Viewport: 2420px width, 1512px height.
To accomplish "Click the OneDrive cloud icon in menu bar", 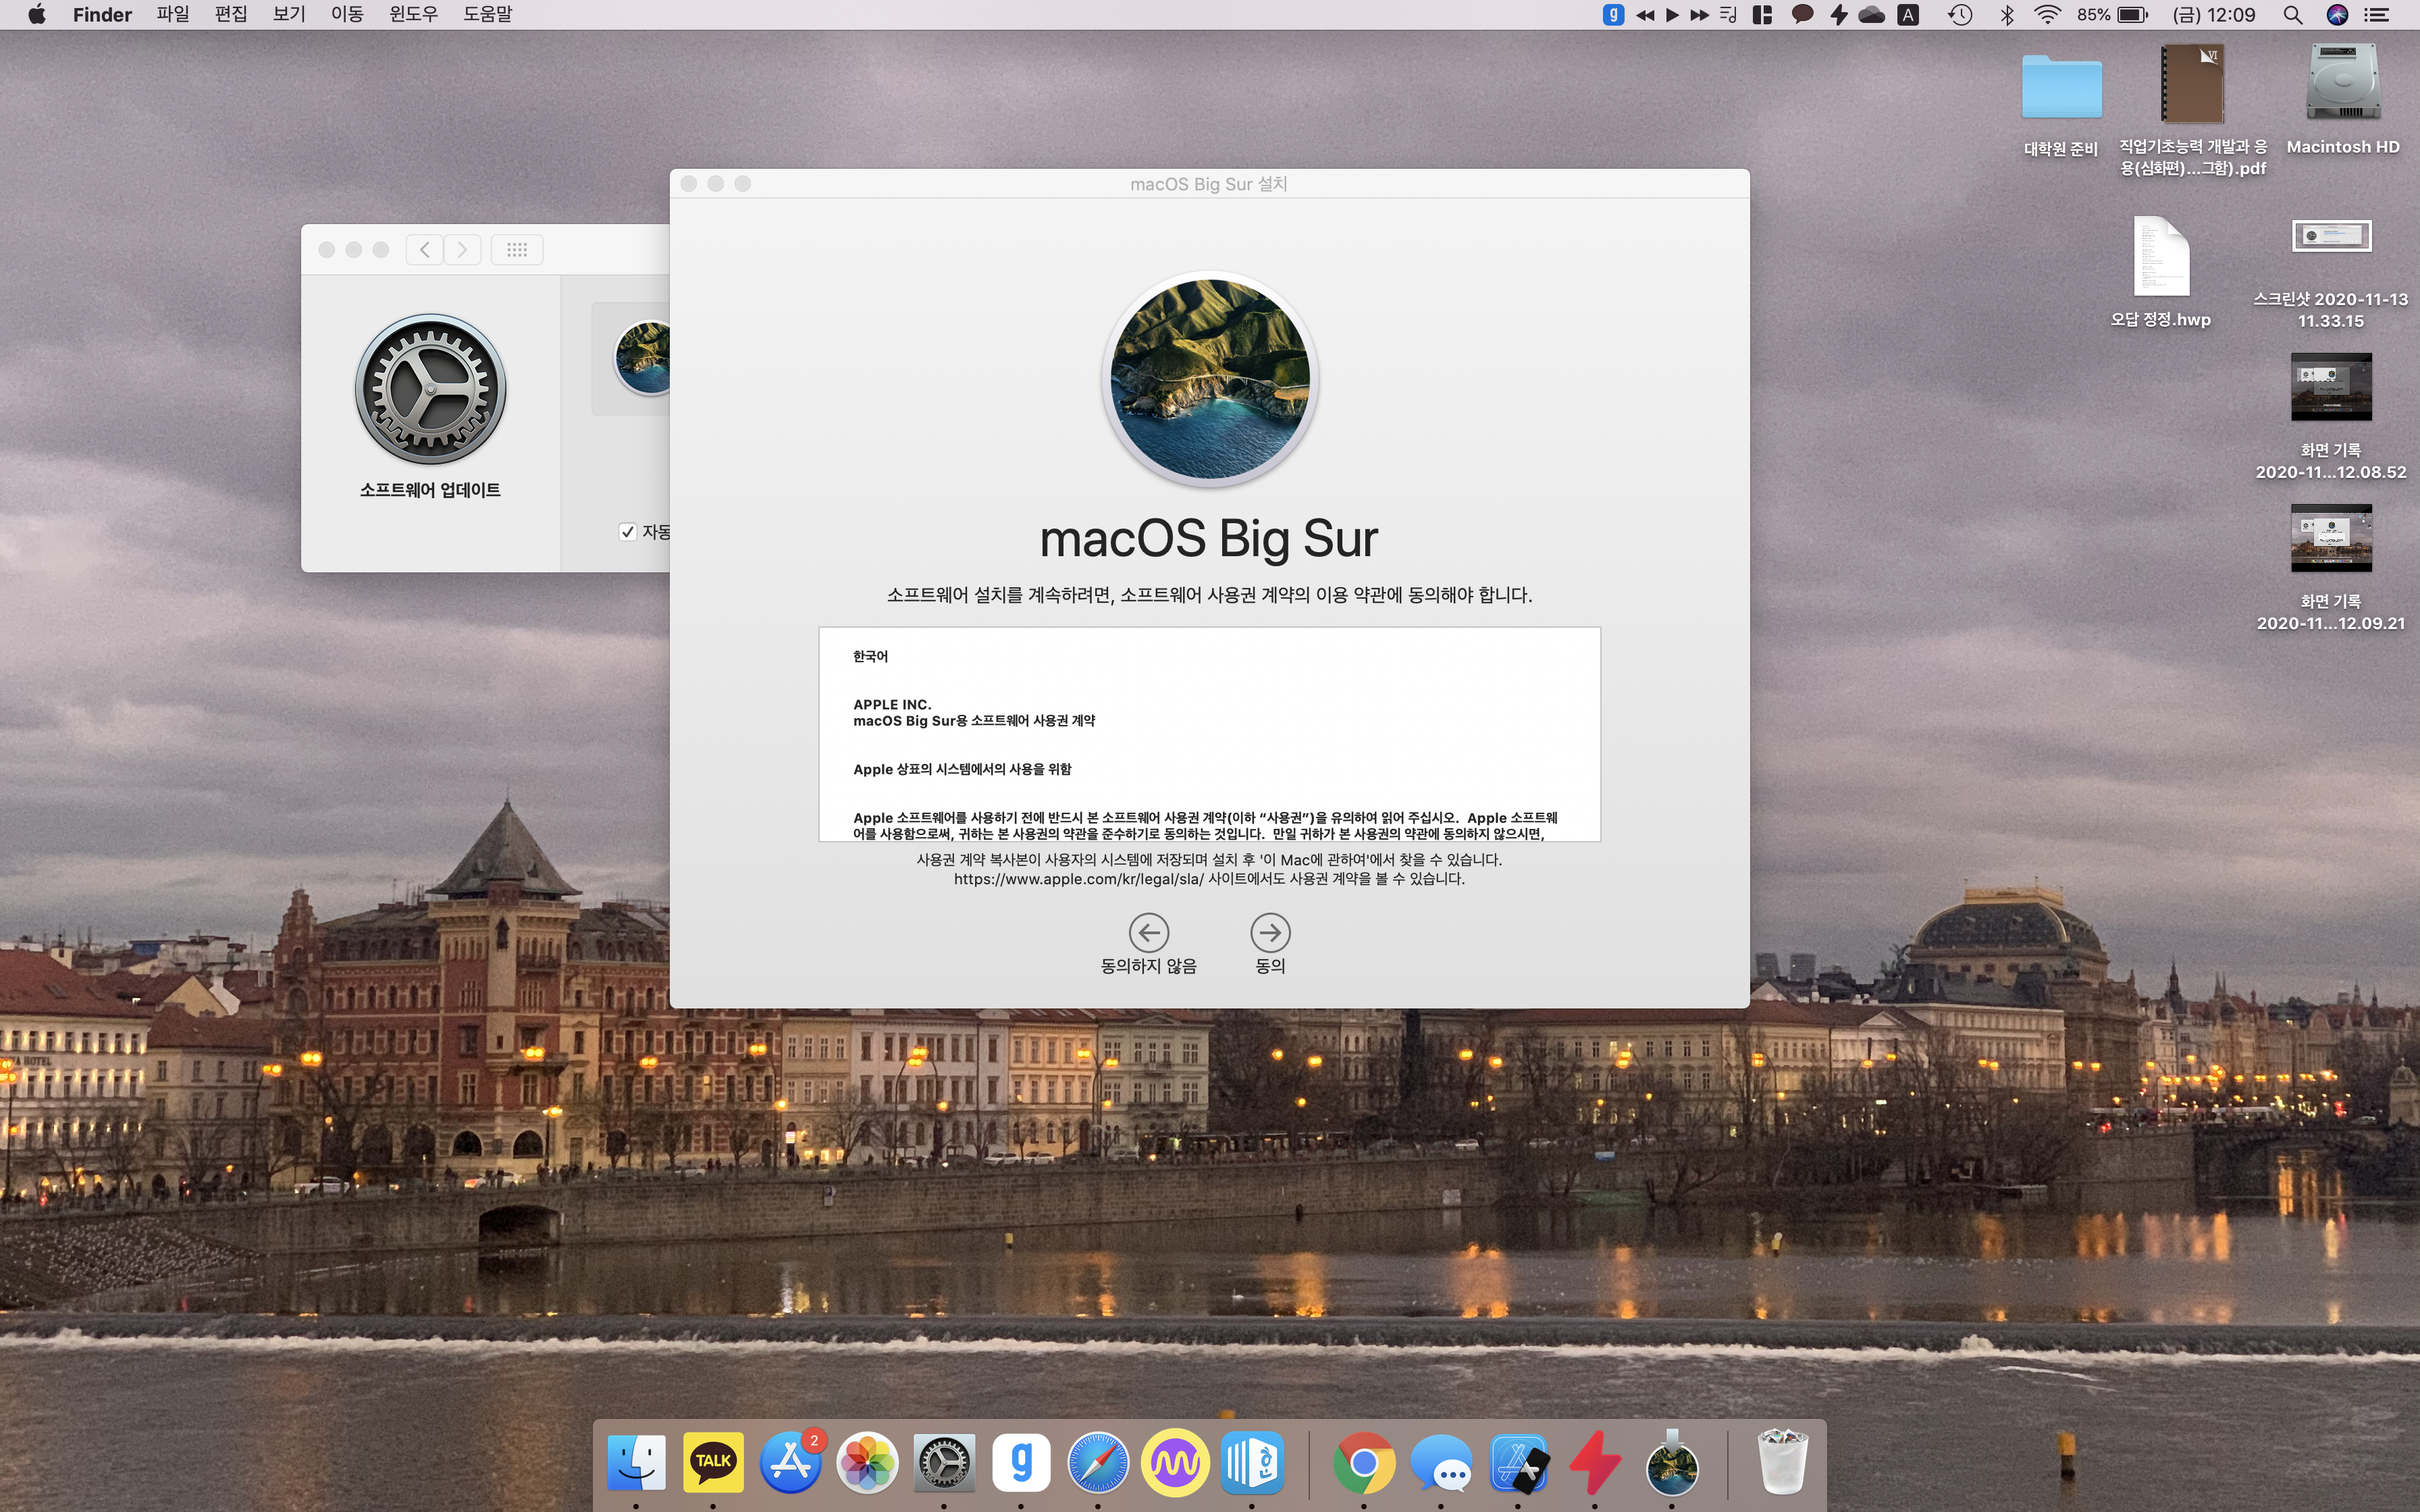I will tap(1872, 14).
